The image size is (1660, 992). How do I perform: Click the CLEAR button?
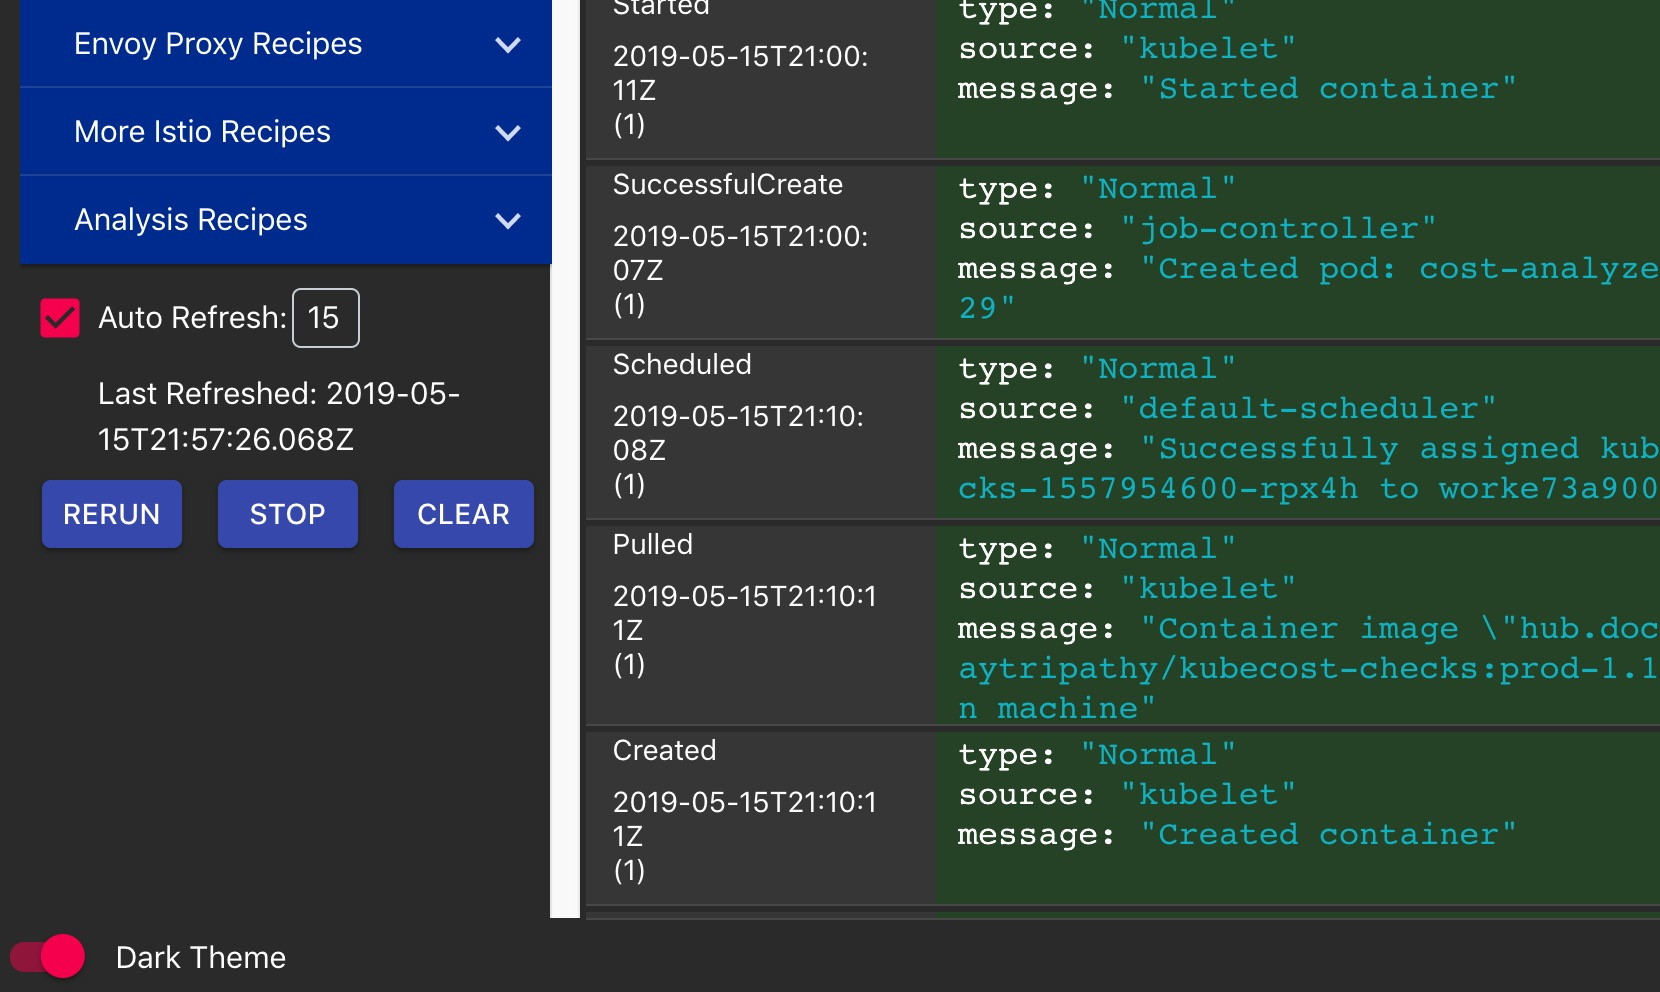pos(464,514)
